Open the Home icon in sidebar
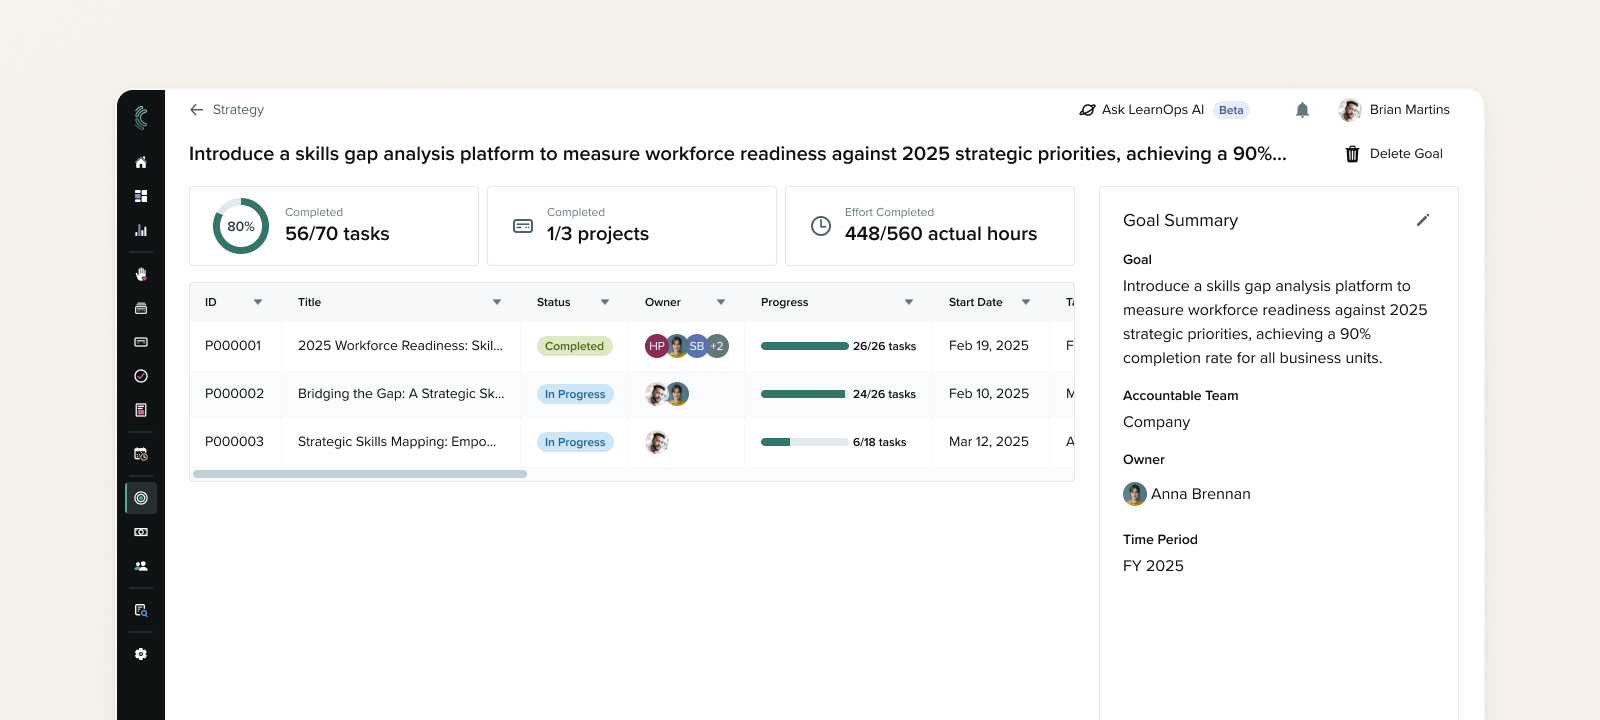The width and height of the screenshot is (1600, 720). pos(141,162)
